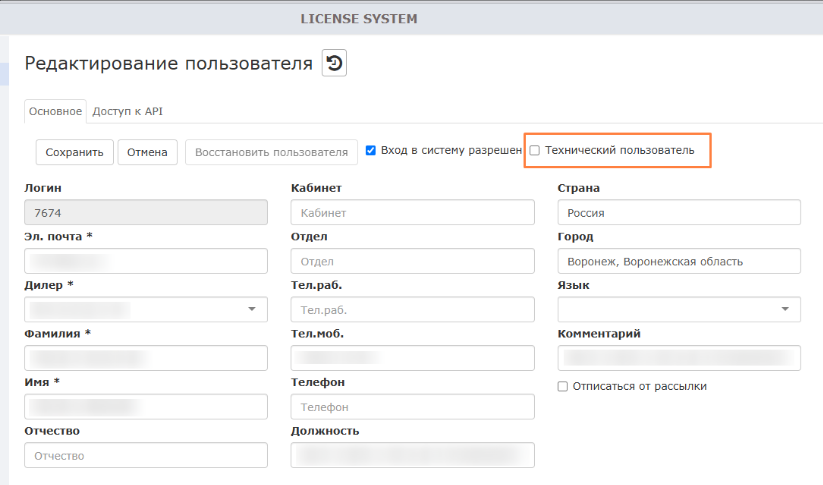Click the 'Восстановить пользователя' button
823x485 pixels.
[271, 152]
